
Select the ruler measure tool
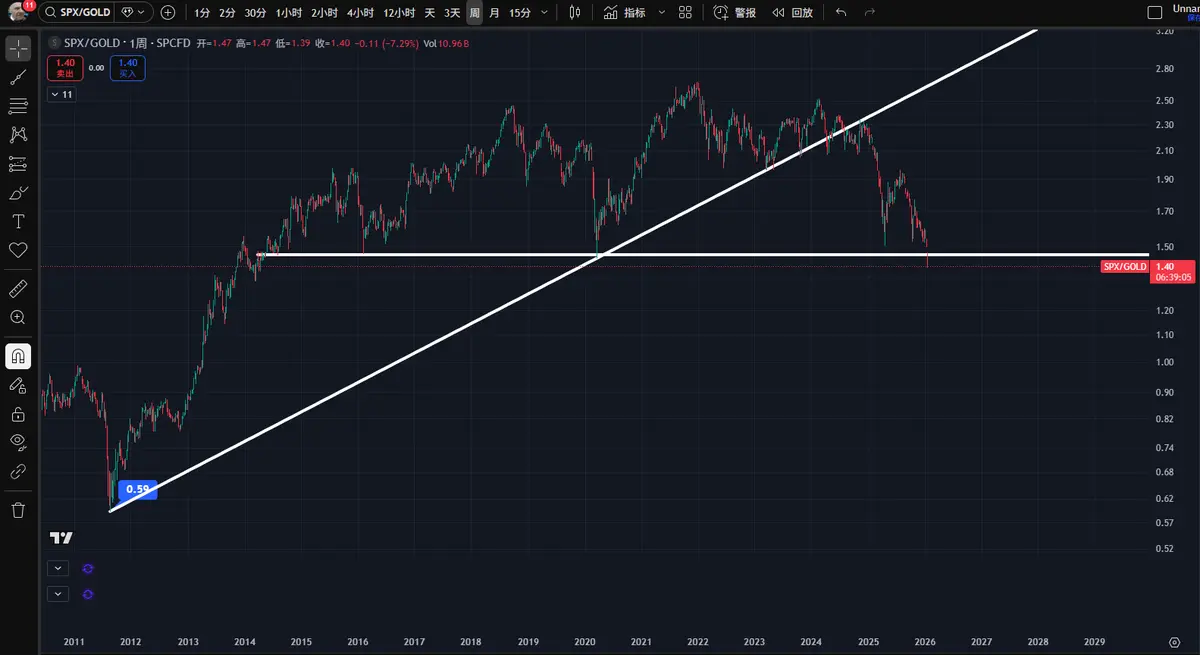pos(18,288)
